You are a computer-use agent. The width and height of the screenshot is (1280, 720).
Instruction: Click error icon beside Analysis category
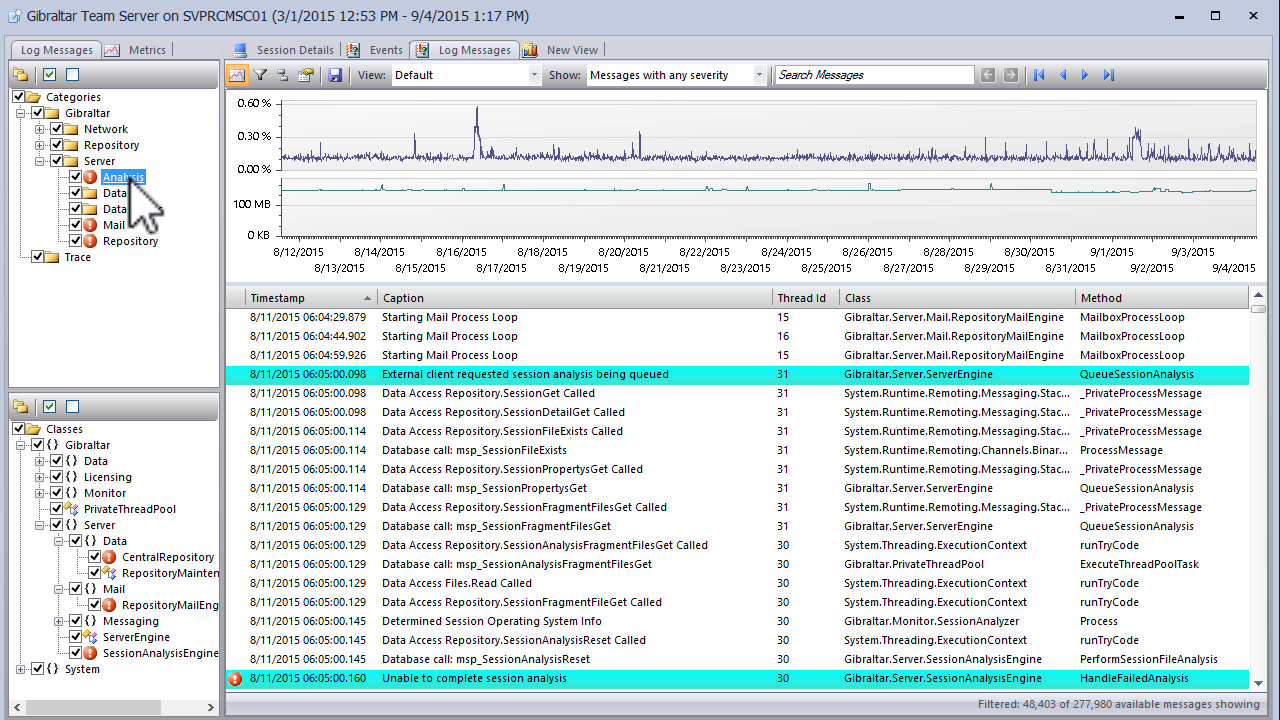(90, 177)
